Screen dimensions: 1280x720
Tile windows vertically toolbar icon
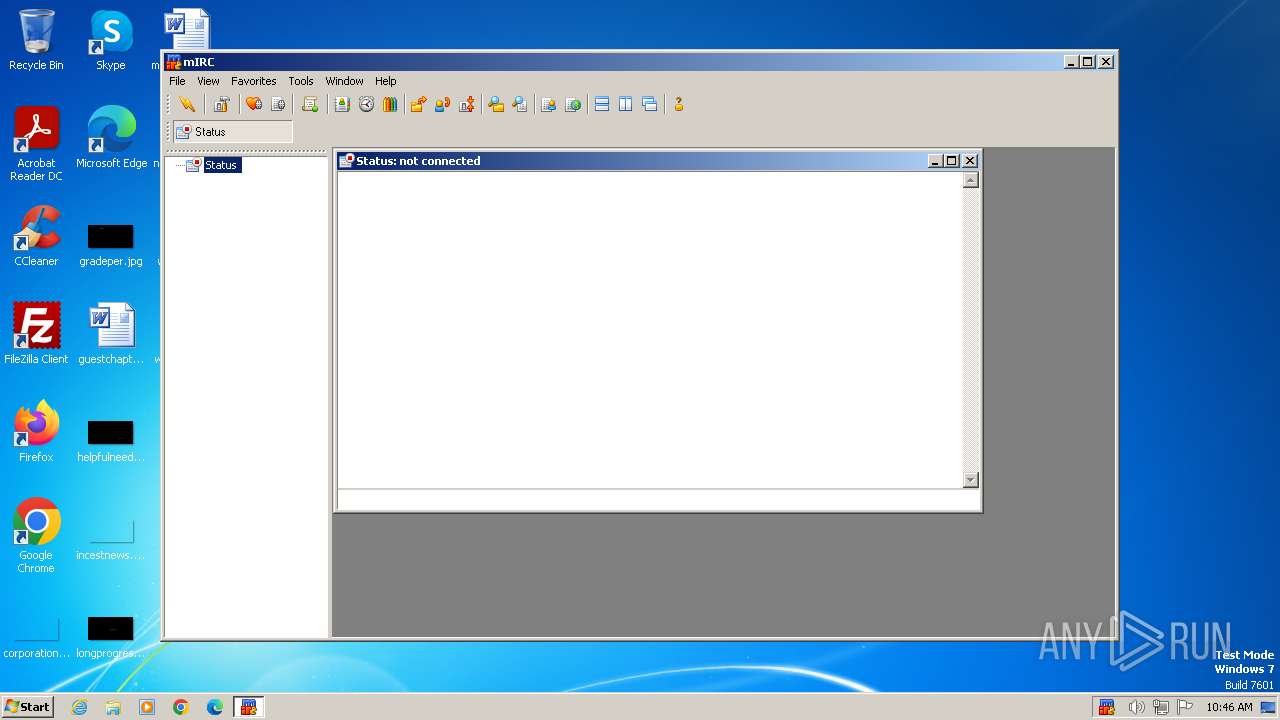(626, 104)
